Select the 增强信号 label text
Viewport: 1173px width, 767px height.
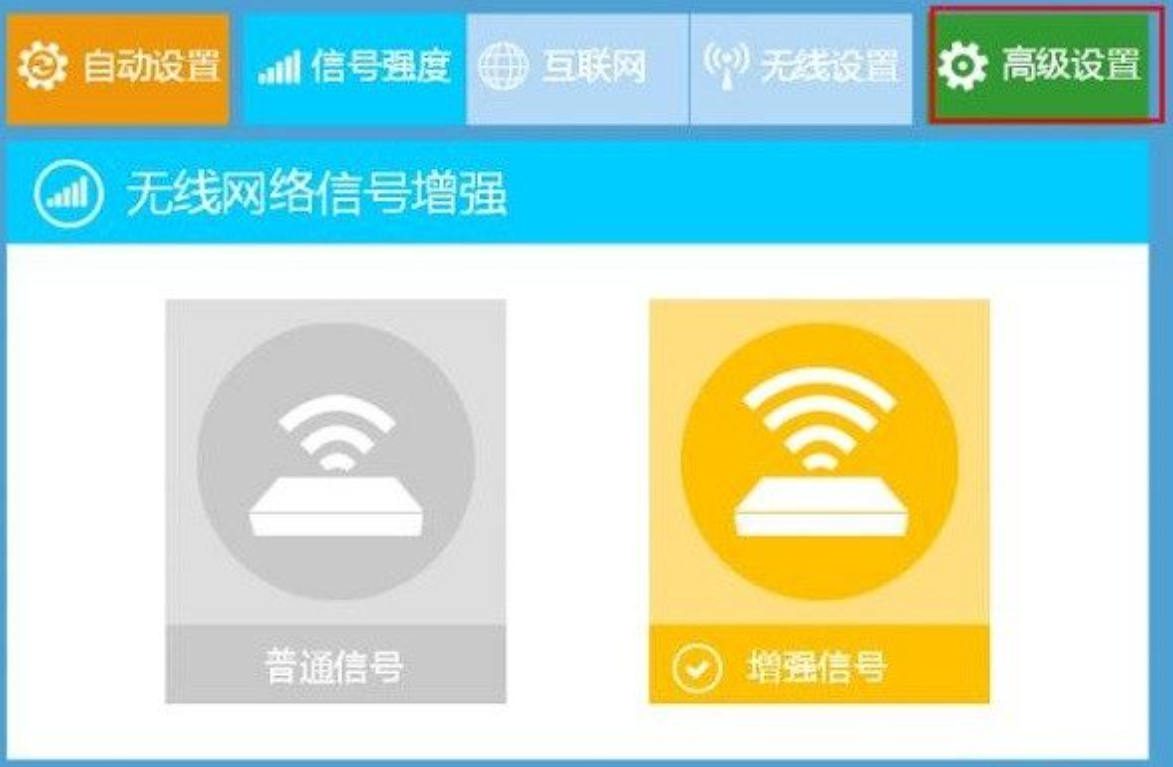[x=817, y=667]
